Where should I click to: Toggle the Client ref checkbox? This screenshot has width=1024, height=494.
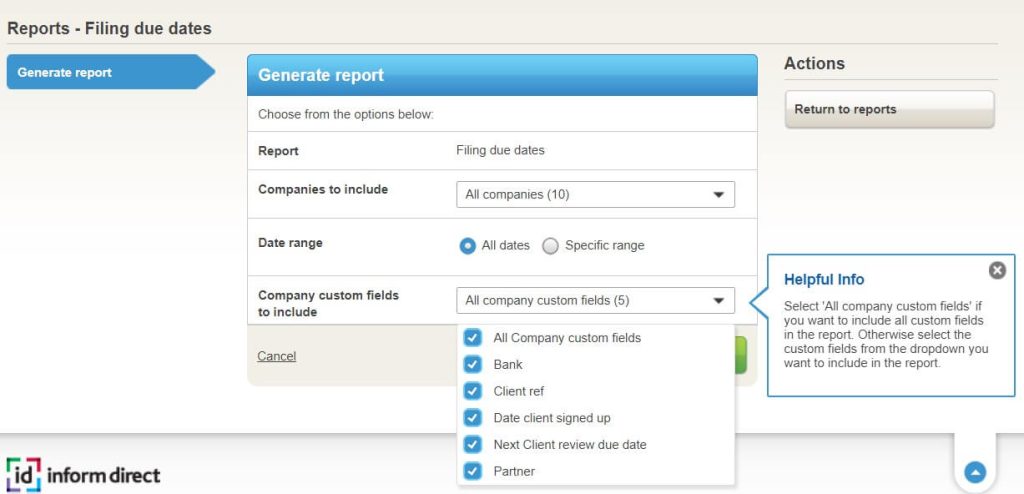[x=472, y=391]
